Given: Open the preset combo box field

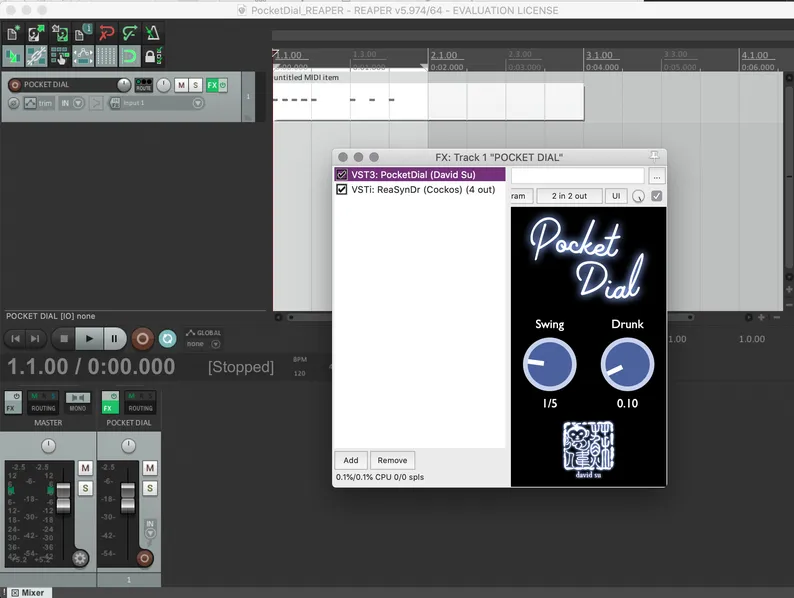Looking at the screenshot, I should coord(577,176).
